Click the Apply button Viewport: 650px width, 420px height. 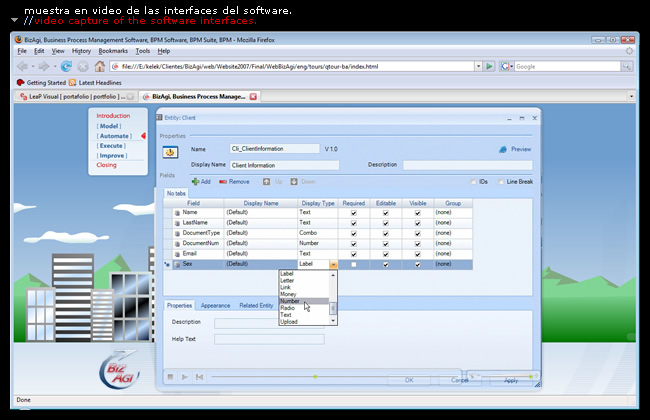[511, 380]
